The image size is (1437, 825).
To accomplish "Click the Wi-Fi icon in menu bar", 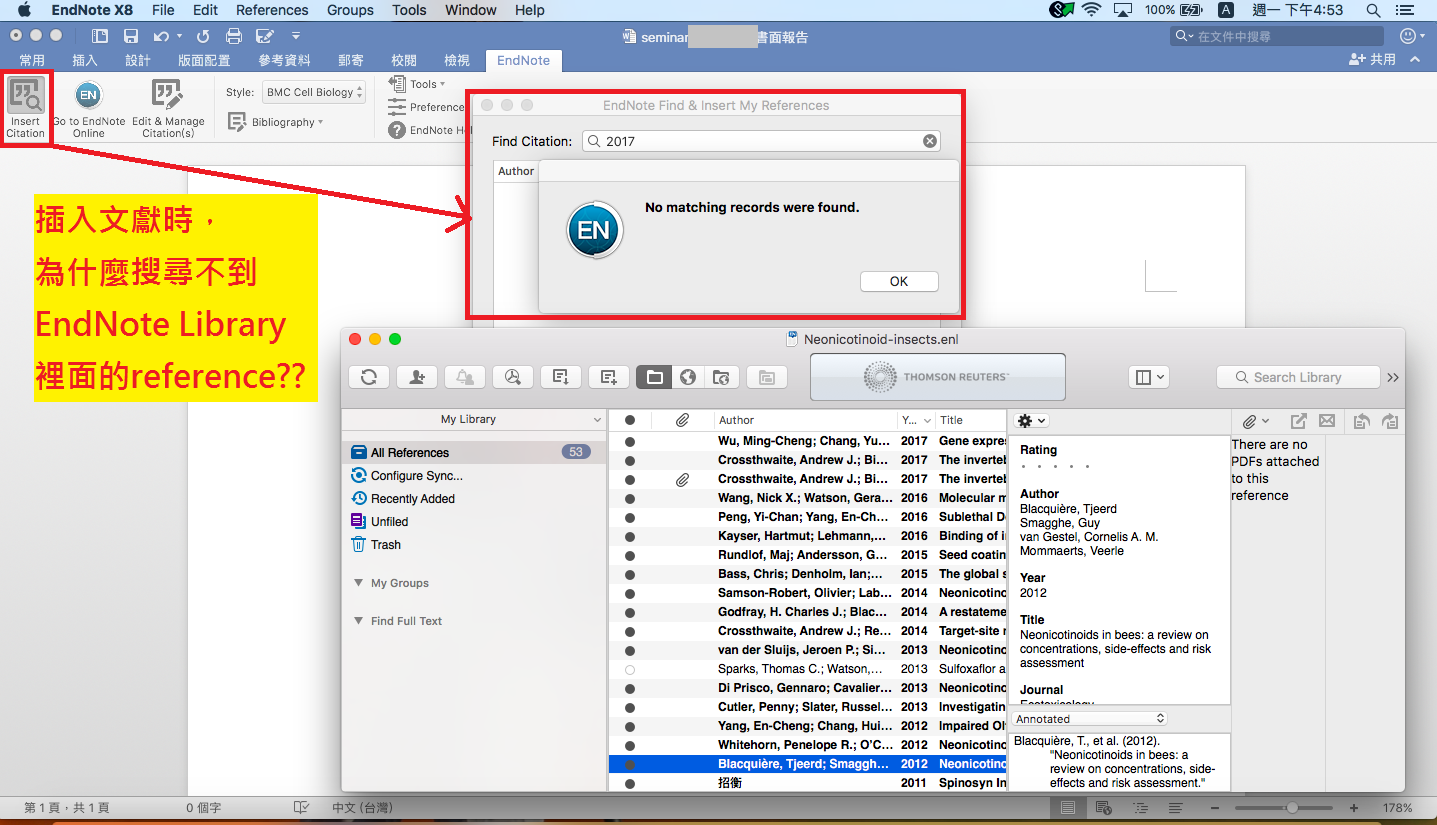I will pyautogui.click(x=1091, y=10).
